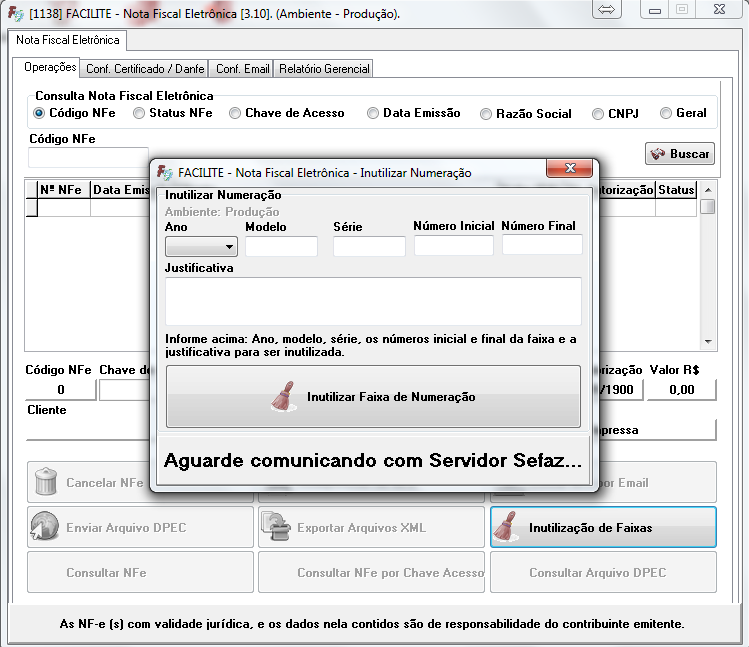Click the grid row selector cell
This screenshot has width=749, height=647.
32,208
